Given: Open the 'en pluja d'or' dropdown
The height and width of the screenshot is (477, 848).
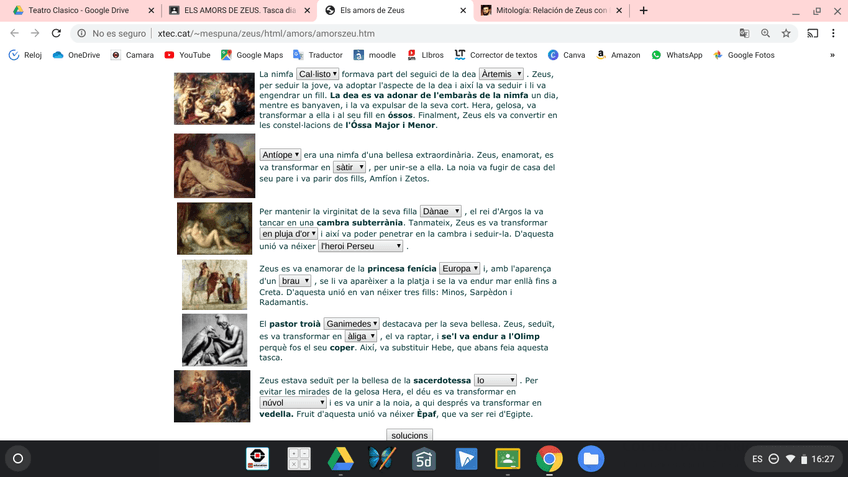Looking at the screenshot, I should [289, 234].
